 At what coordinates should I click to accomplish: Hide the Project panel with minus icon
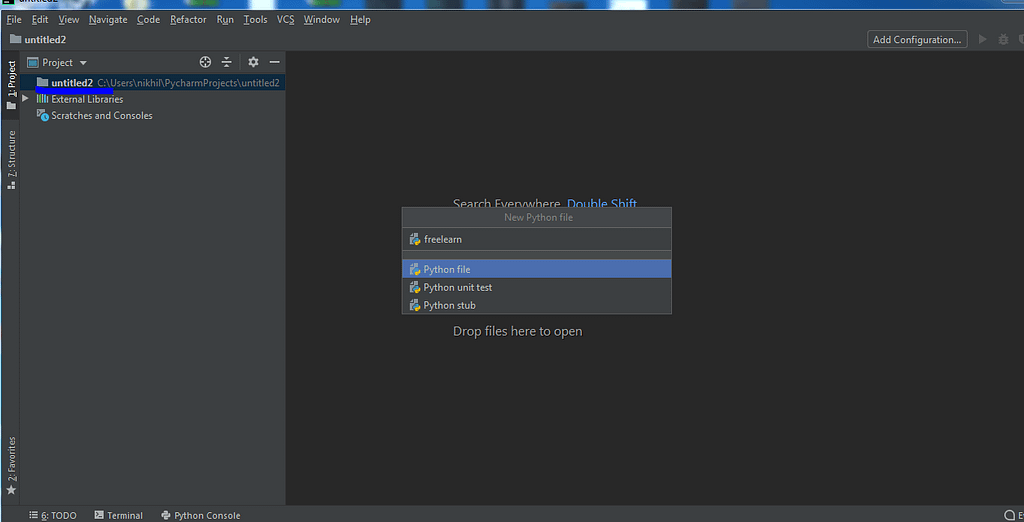275,62
